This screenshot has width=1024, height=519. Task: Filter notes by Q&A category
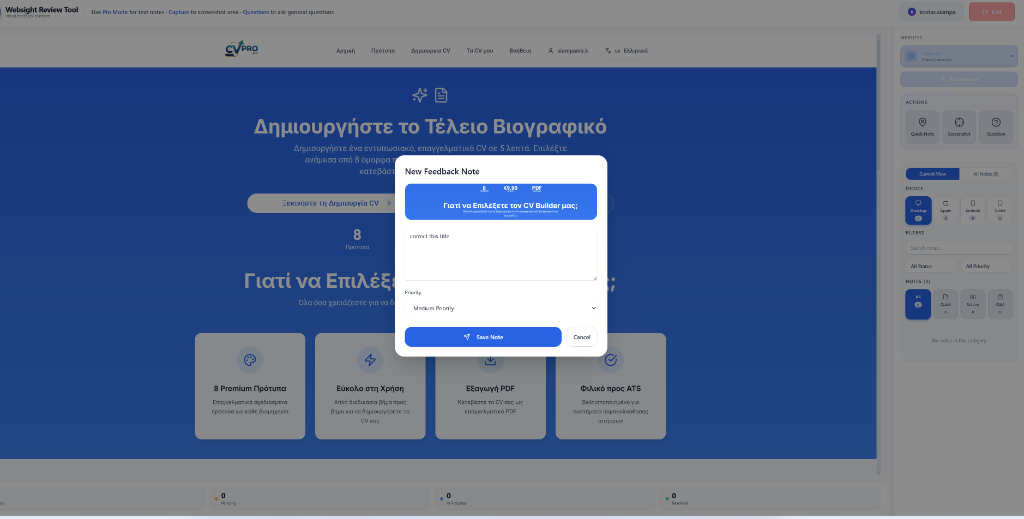1000,304
